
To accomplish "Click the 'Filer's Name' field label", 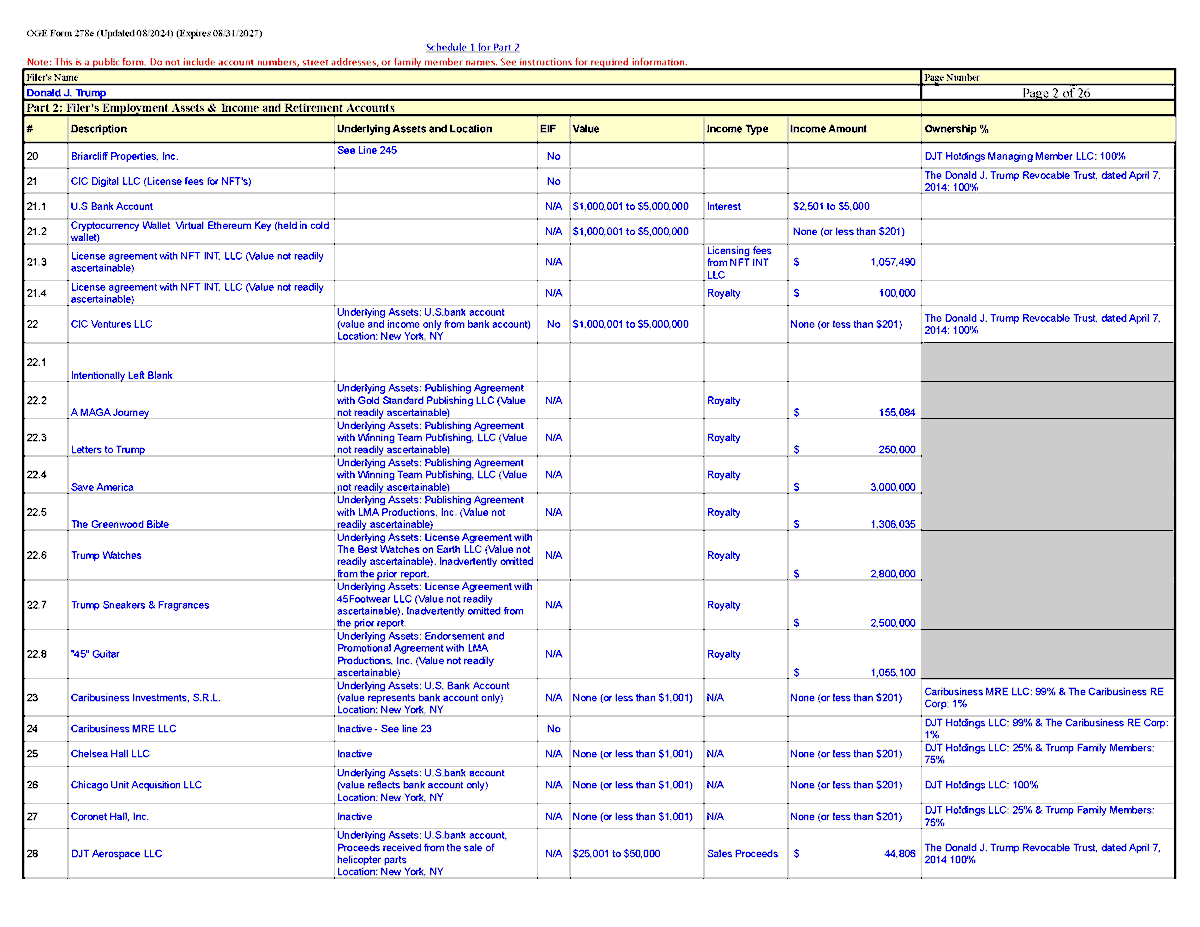I will [x=52, y=78].
